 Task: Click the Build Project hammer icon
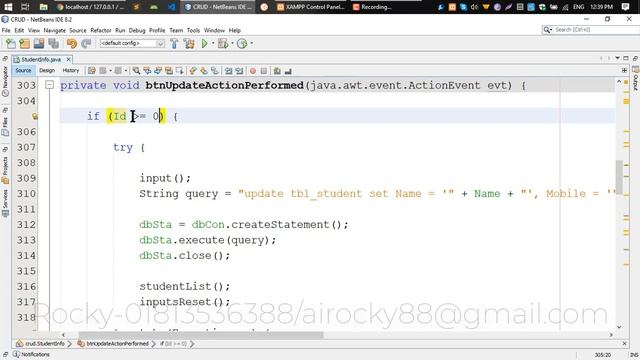174,43
